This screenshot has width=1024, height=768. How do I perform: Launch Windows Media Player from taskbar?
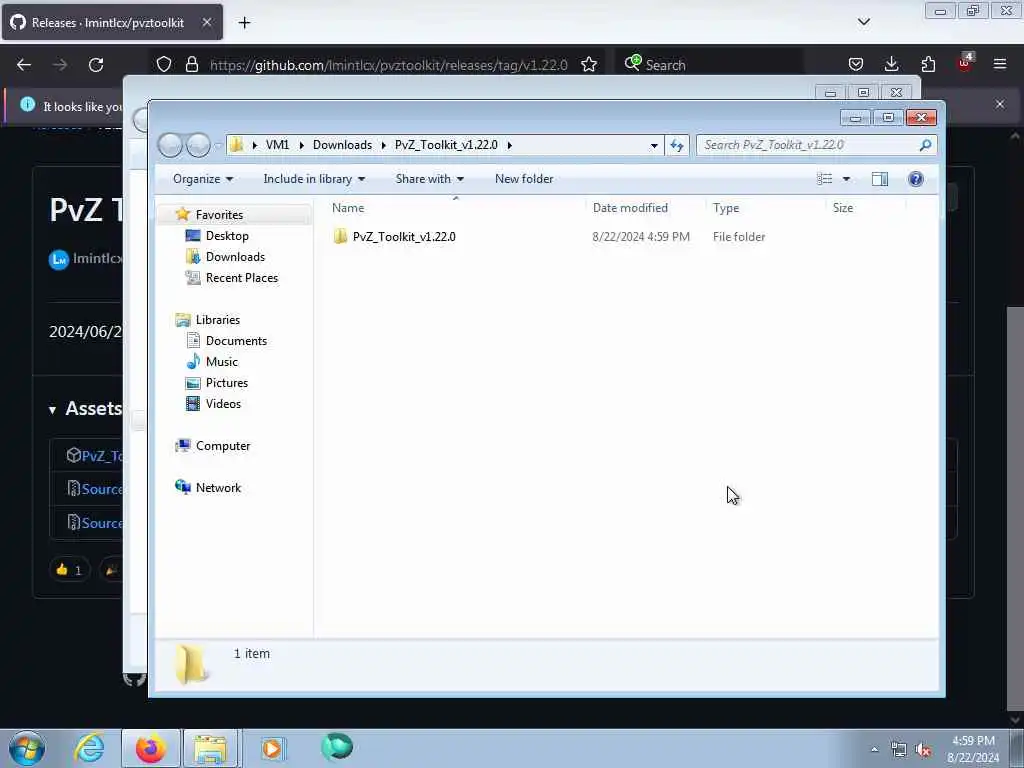273,748
